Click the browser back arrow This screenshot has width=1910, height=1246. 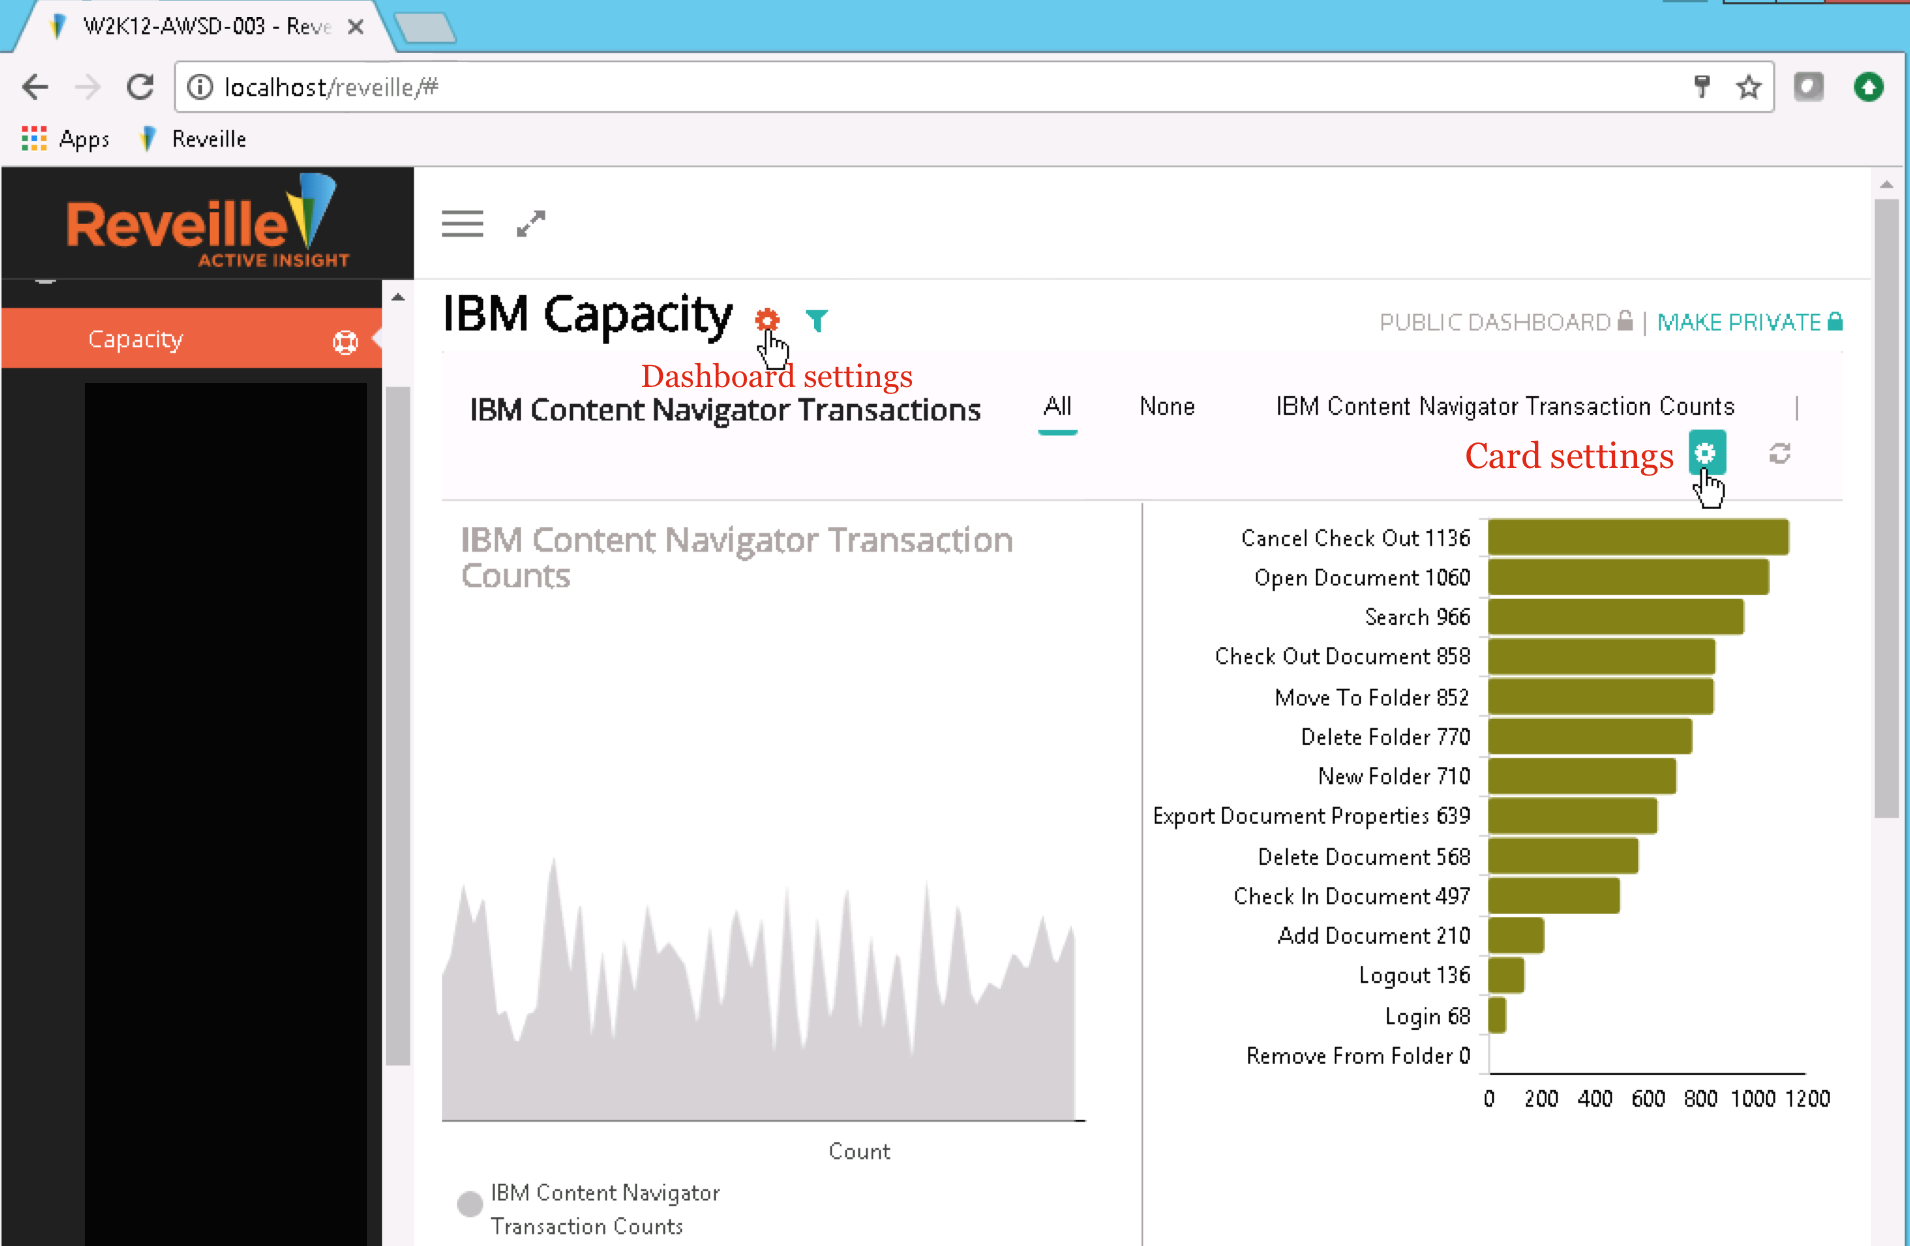[35, 87]
